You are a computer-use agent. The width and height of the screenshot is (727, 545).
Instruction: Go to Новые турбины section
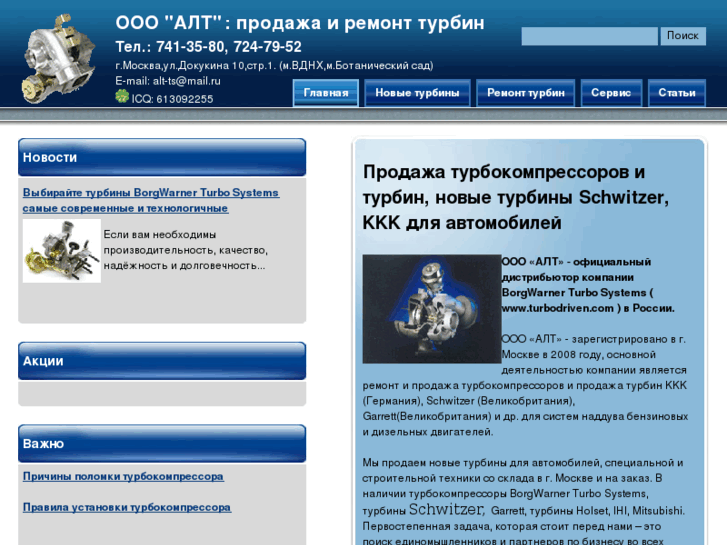point(417,93)
